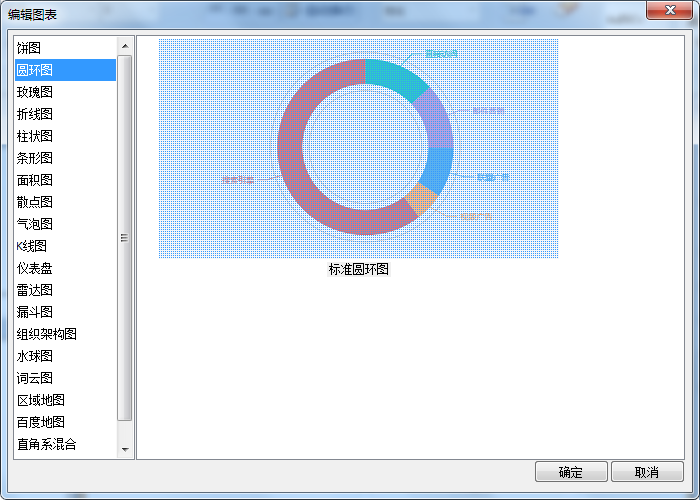This screenshot has width=700, height=500.
Task: Choose 词云图 chart type
Action: click(x=35, y=378)
